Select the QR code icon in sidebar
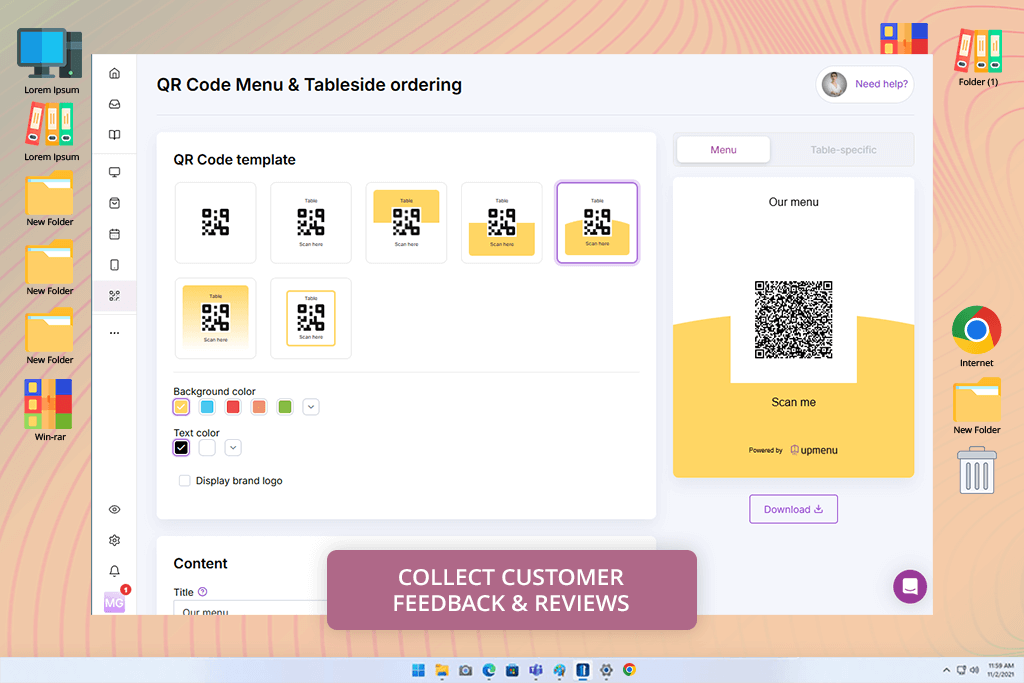 (x=114, y=296)
